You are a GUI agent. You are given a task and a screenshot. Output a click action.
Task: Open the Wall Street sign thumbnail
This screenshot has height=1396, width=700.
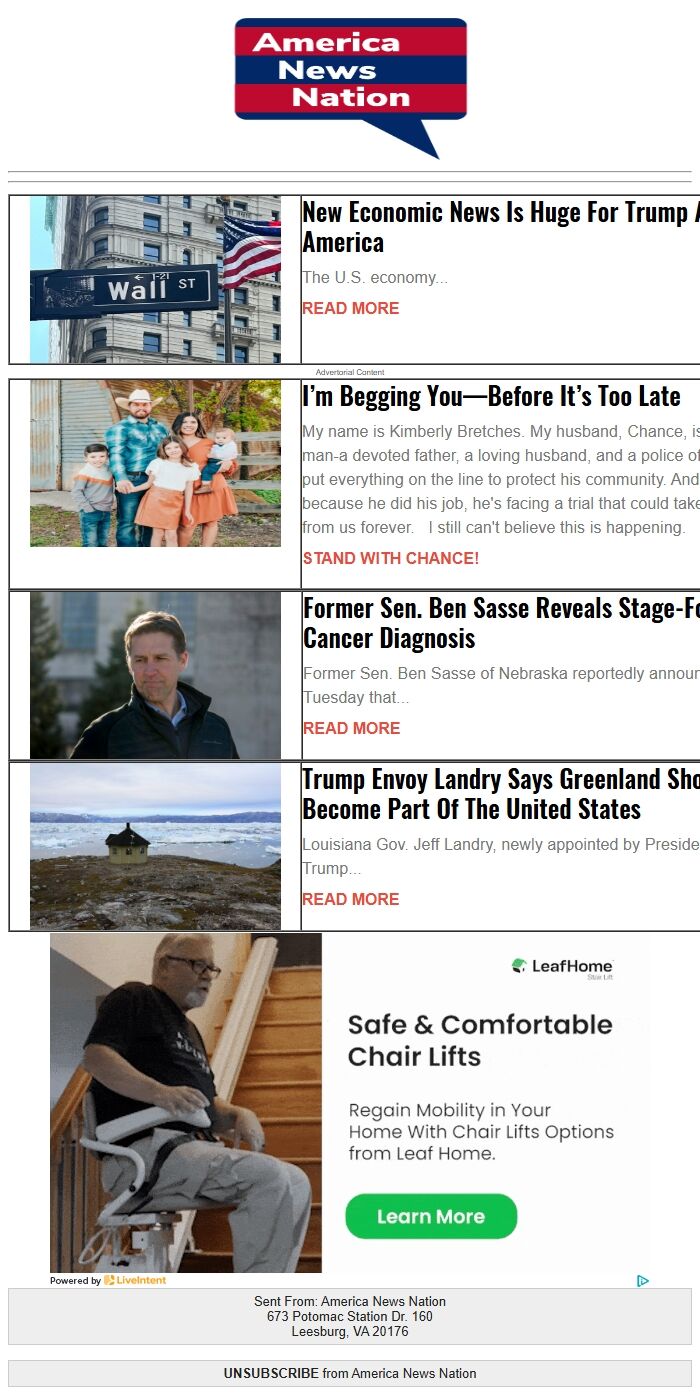[155, 279]
